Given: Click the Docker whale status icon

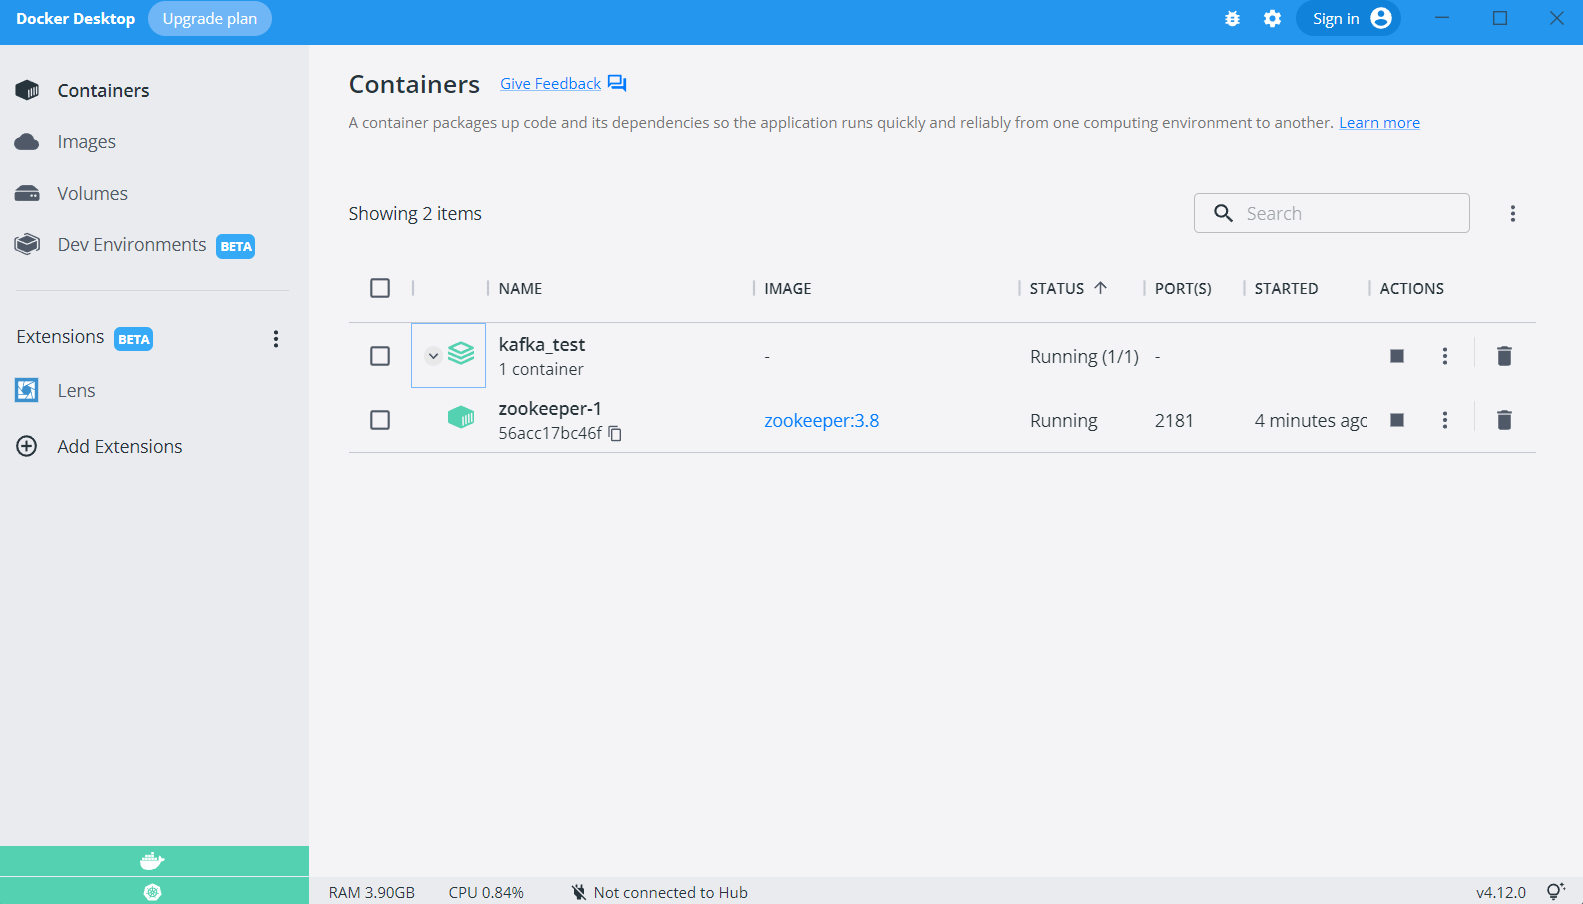Looking at the screenshot, I should (x=152, y=861).
